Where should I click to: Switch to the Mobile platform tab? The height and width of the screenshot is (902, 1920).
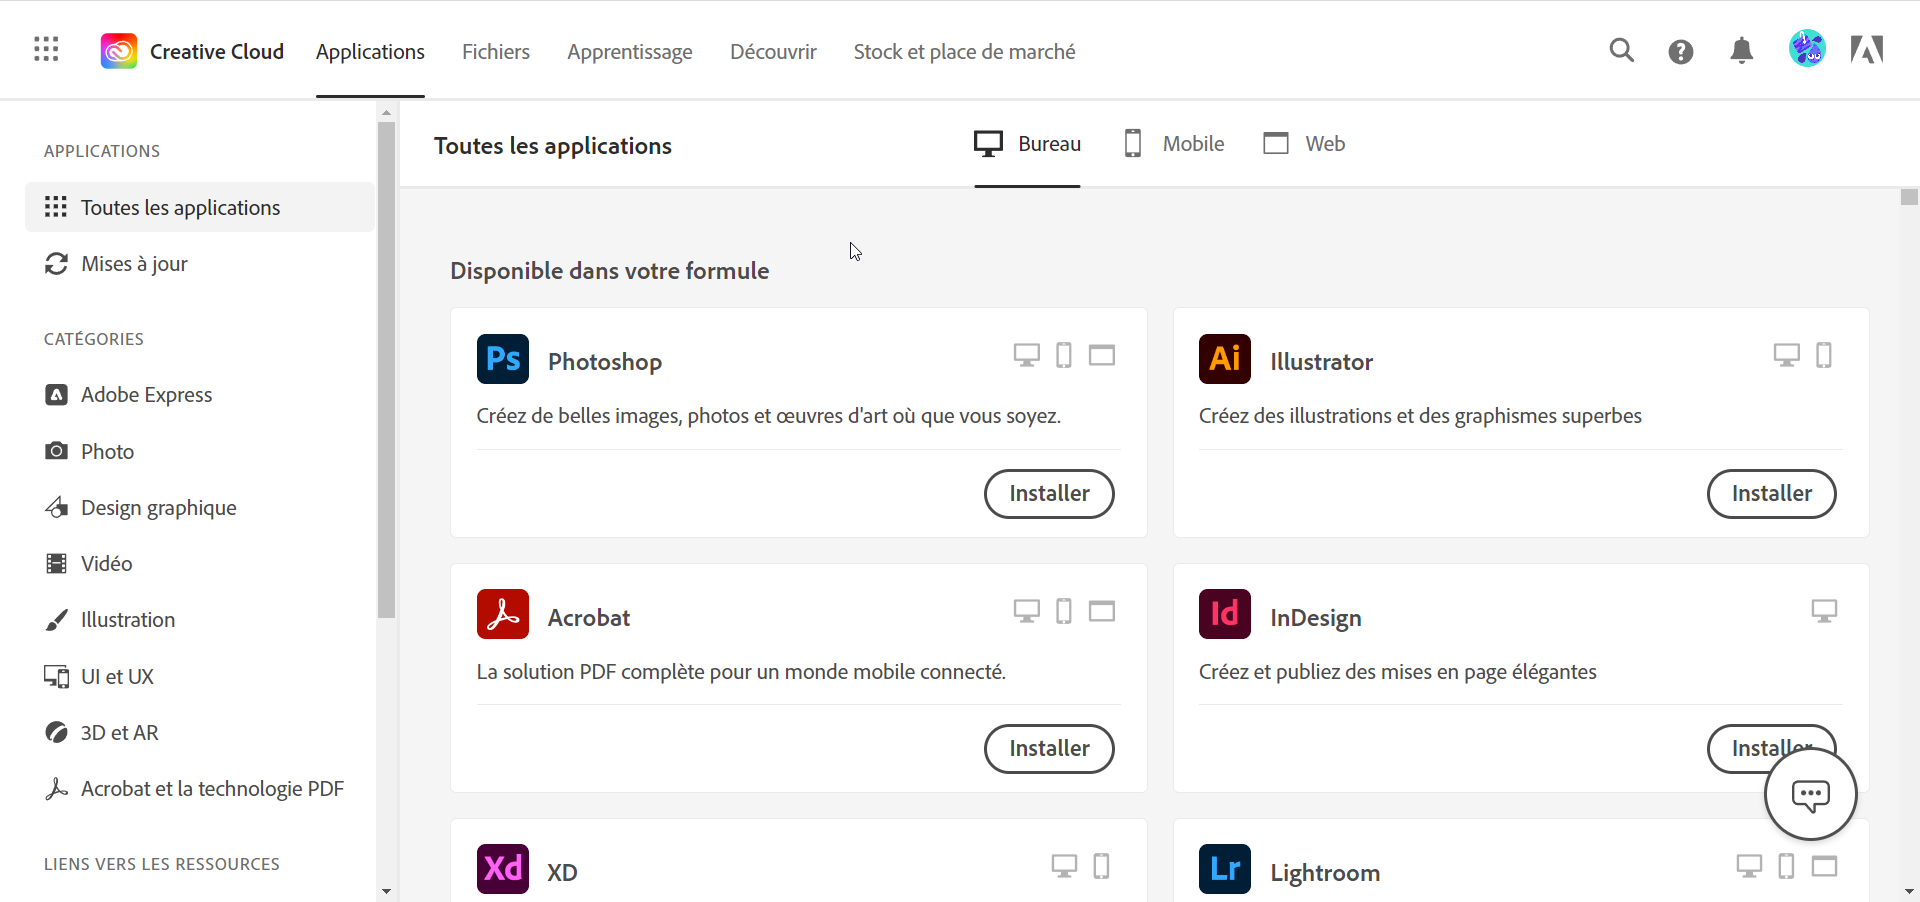coord(1174,144)
